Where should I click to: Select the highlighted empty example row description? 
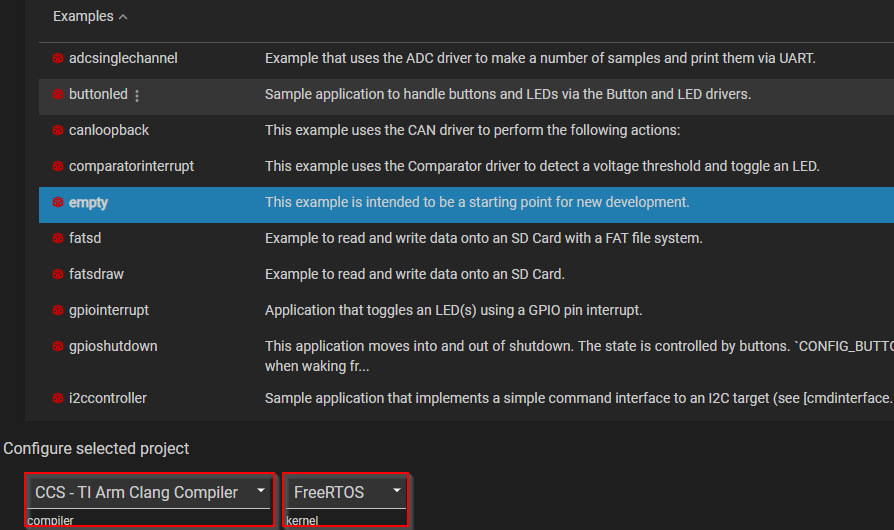(x=477, y=202)
